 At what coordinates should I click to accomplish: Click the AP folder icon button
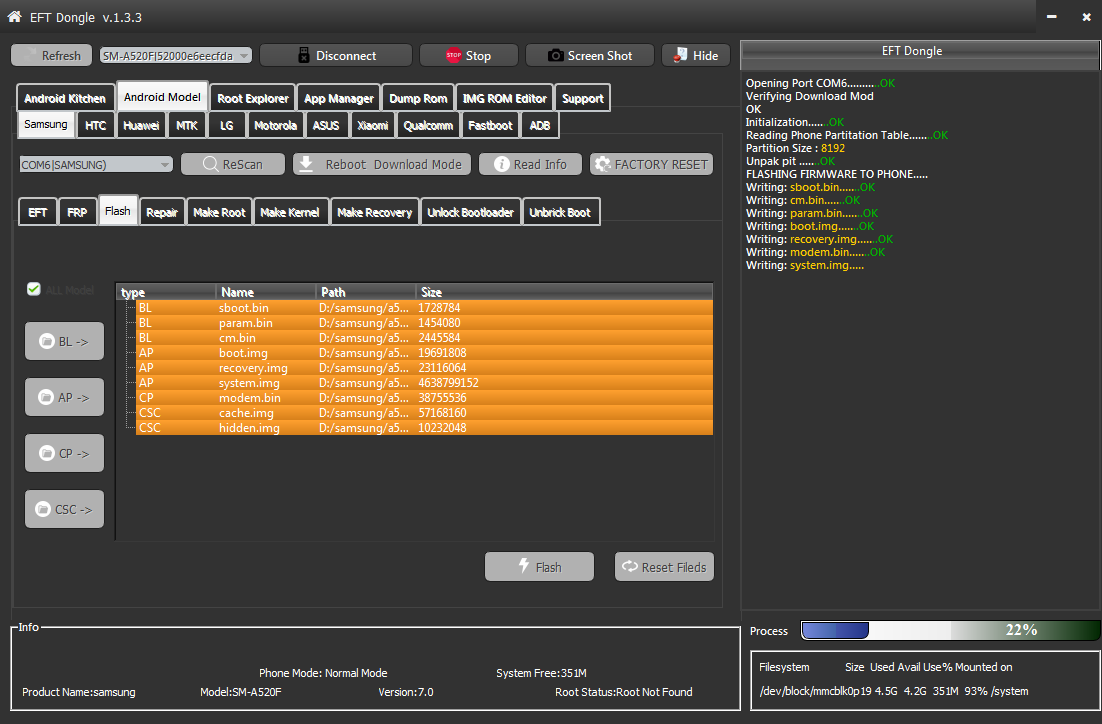pyautogui.click(x=46, y=397)
